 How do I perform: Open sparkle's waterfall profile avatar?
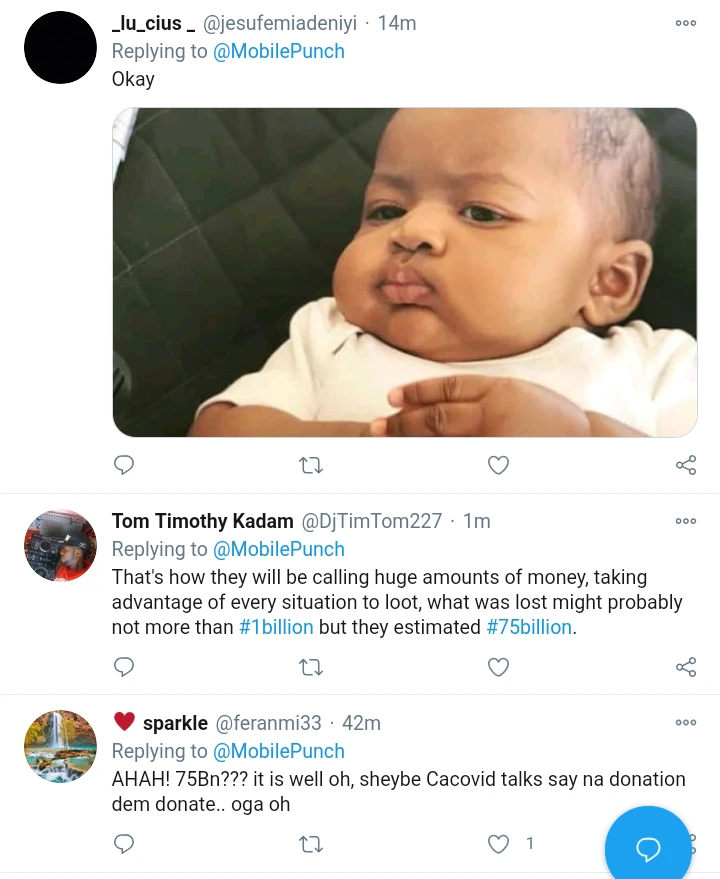pos(60,748)
